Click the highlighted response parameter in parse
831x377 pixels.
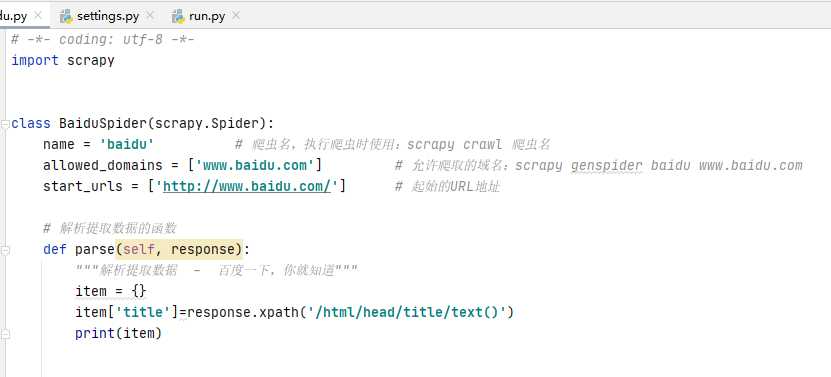203,250
